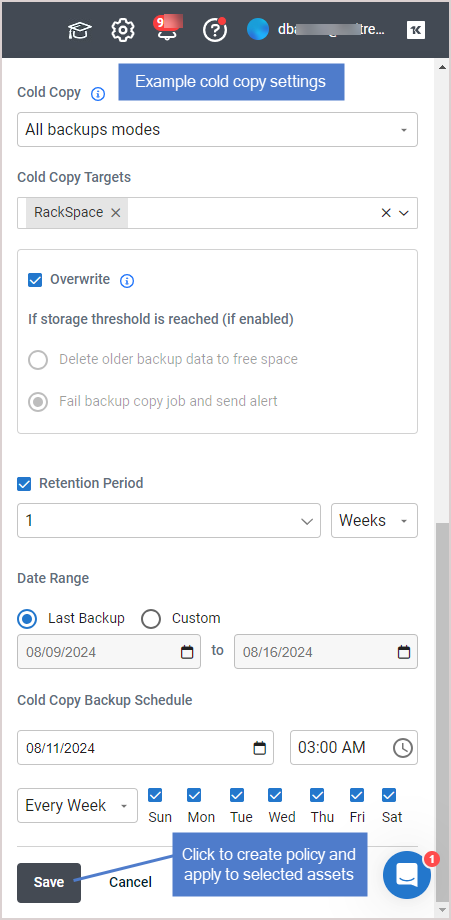Uncheck the Overwrite checkbox
Viewport: 451px width, 920px height.
point(35,280)
